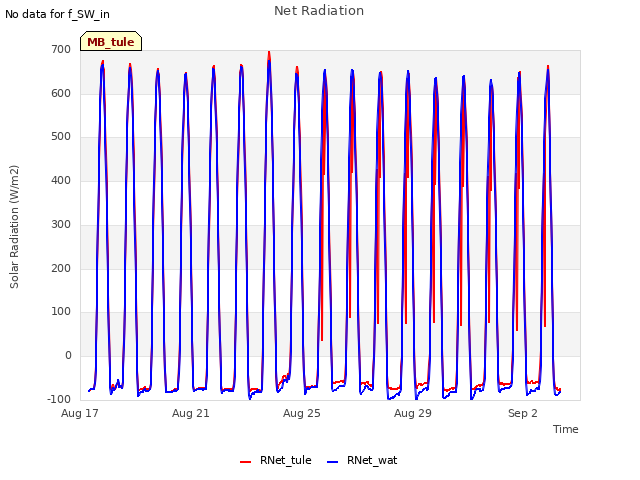640x480 pixels.
Task: Toggle the RNet_tule legend entry
Action: [x=276, y=460]
